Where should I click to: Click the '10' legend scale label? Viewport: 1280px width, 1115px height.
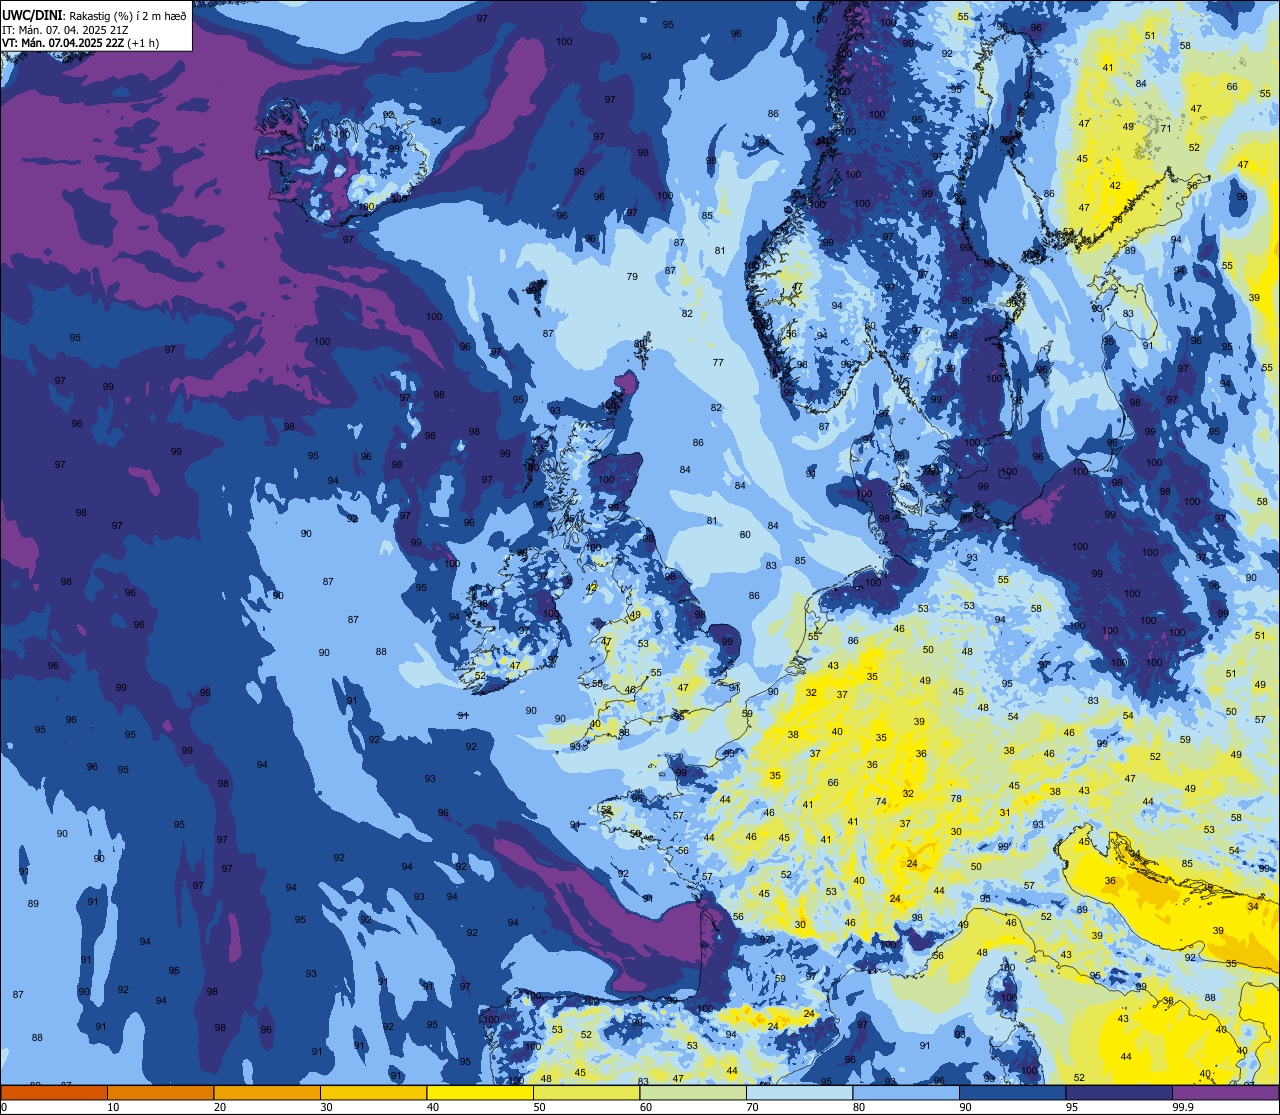[x=113, y=1107]
